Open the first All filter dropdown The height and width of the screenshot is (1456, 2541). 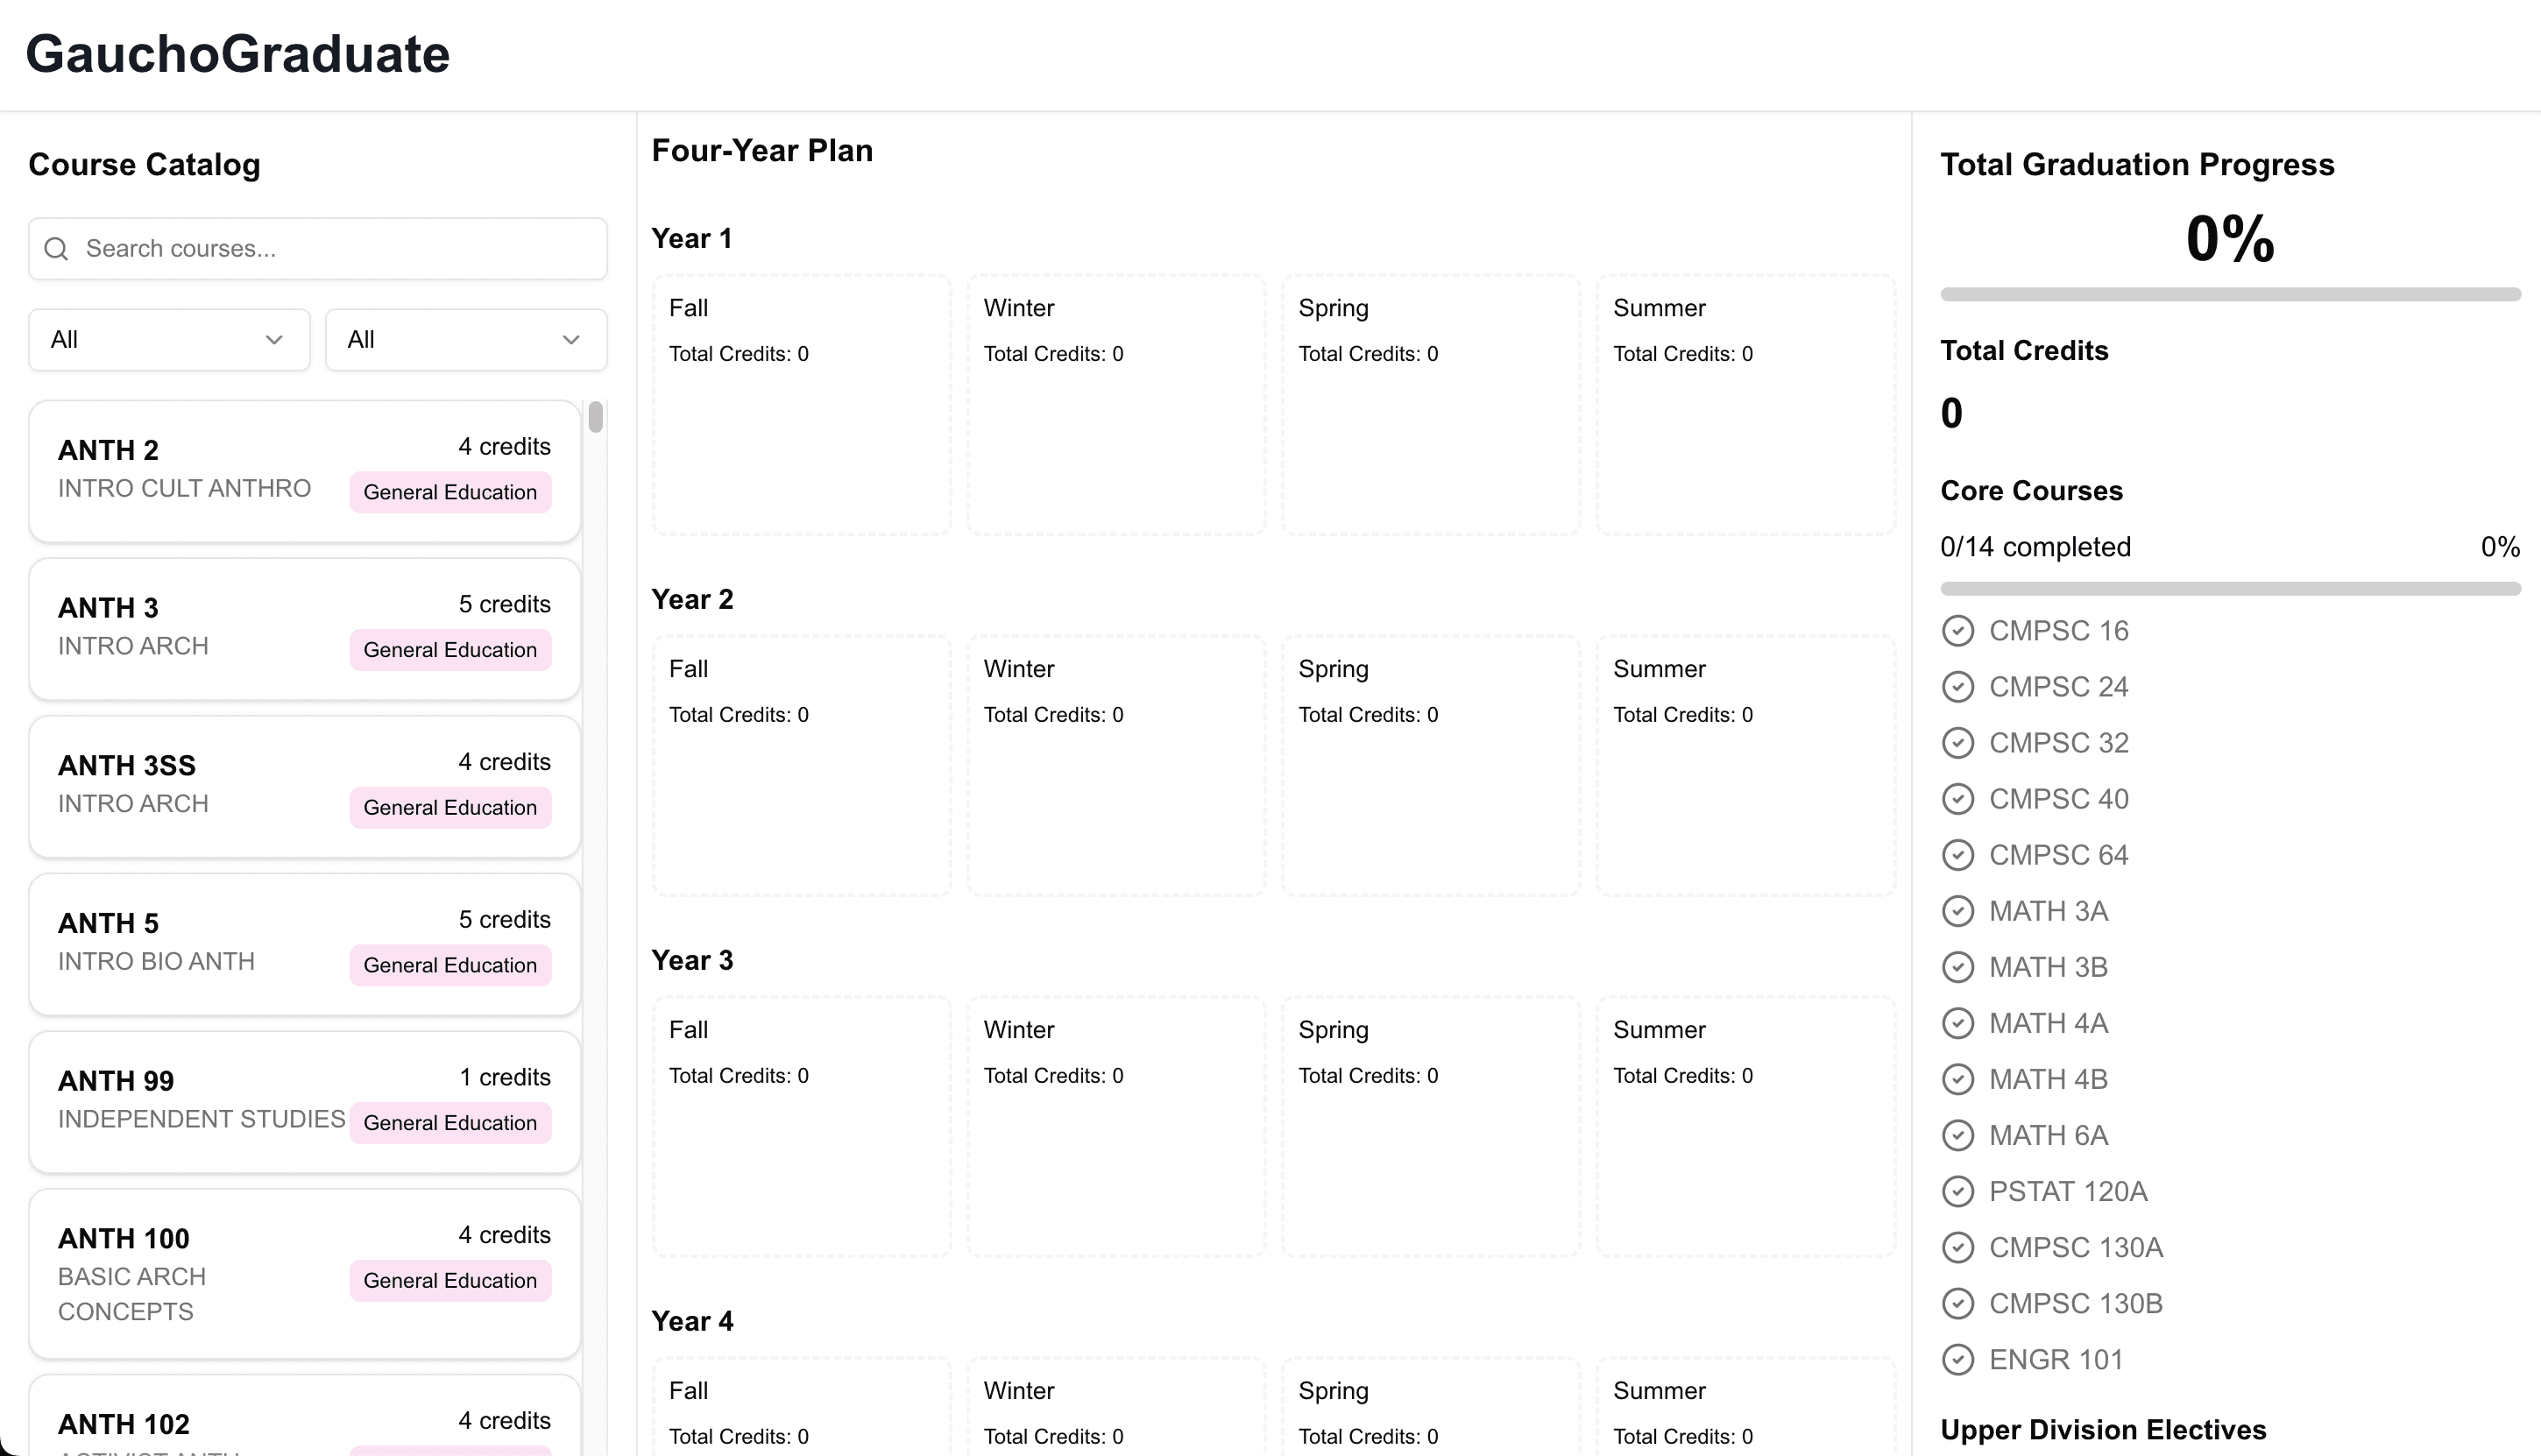click(169, 340)
